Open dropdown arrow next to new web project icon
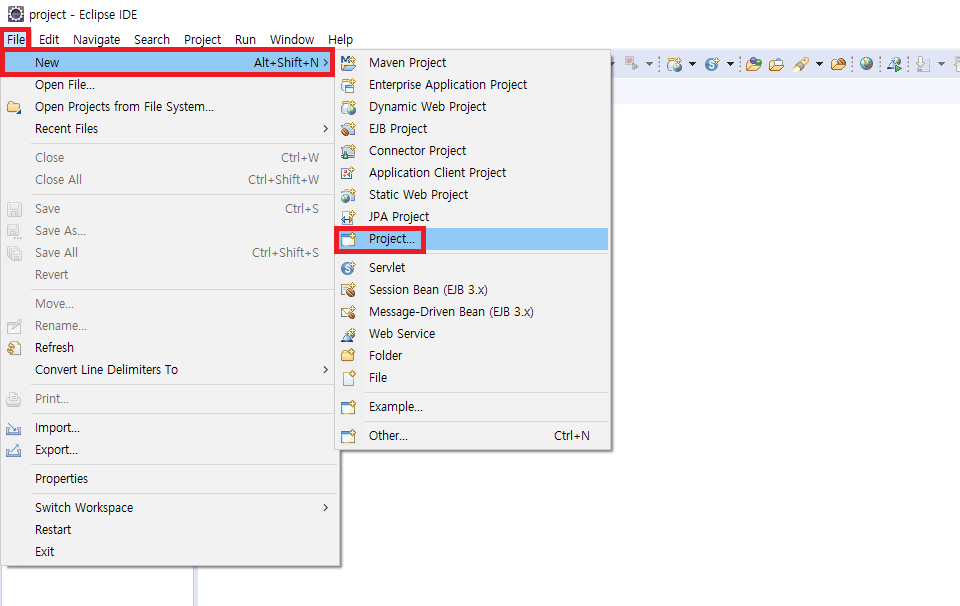960x606 pixels. [x=692, y=64]
